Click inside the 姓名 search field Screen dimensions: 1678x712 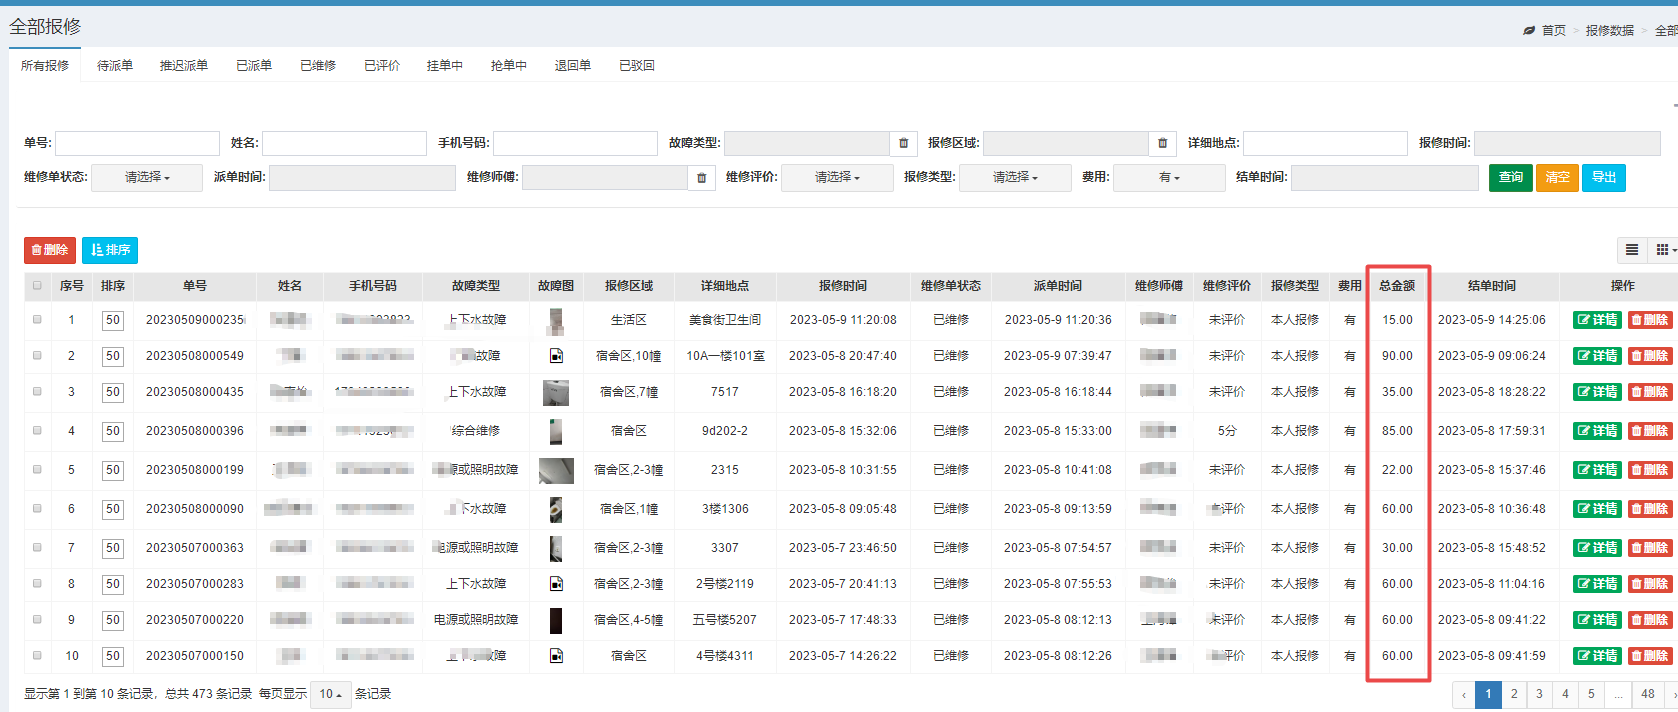[x=344, y=143]
